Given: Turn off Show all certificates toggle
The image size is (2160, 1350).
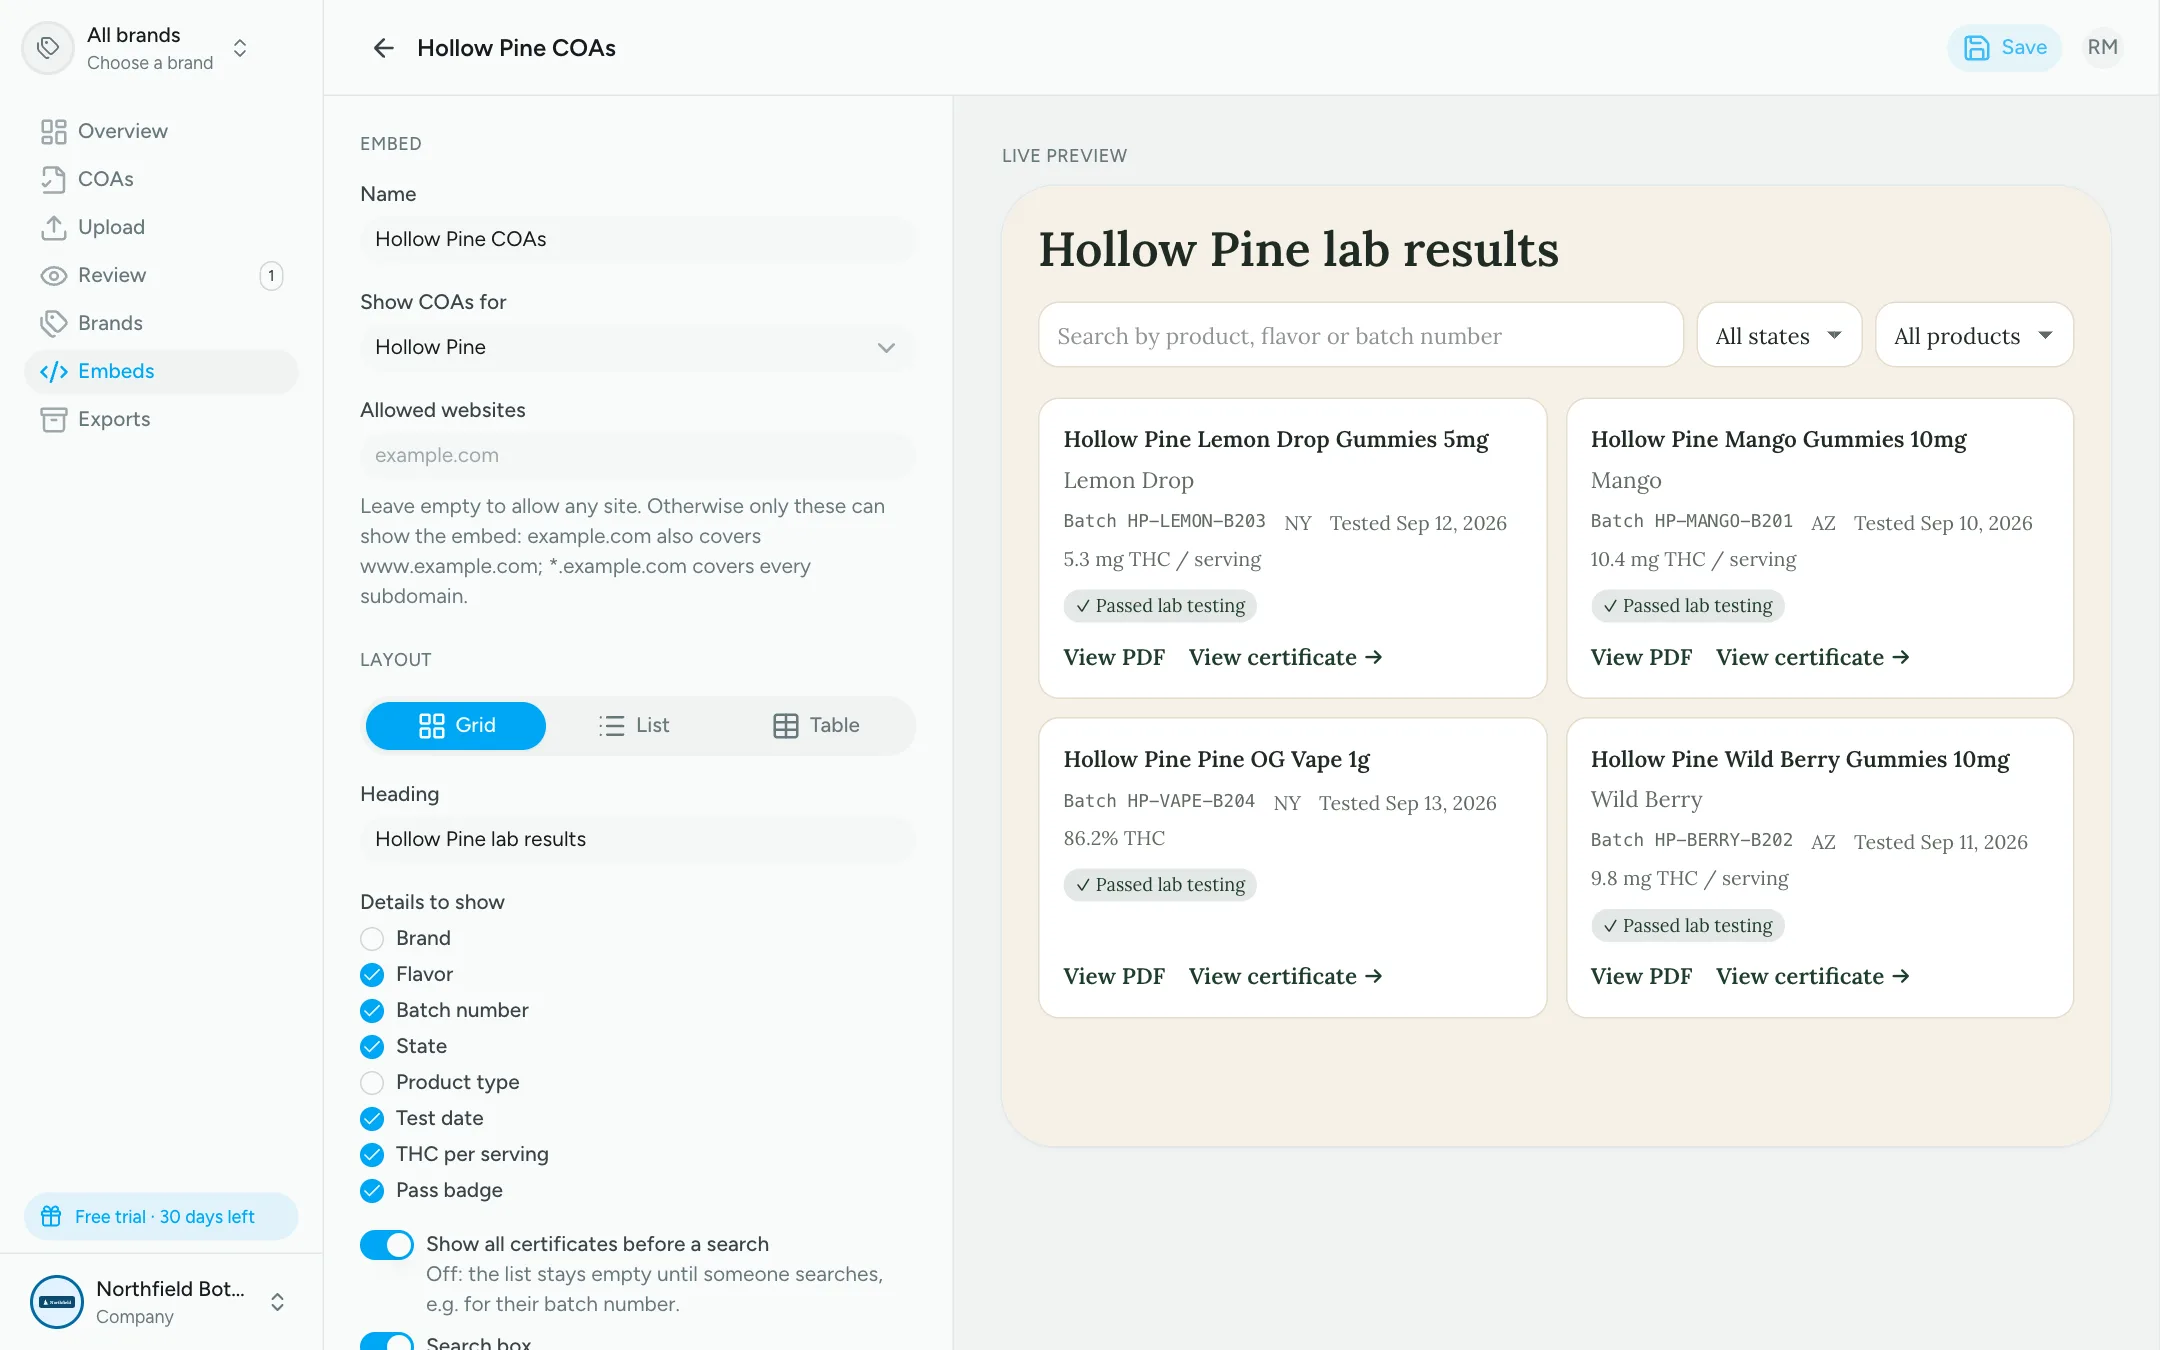Looking at the screenshot, I should 387,1244.
